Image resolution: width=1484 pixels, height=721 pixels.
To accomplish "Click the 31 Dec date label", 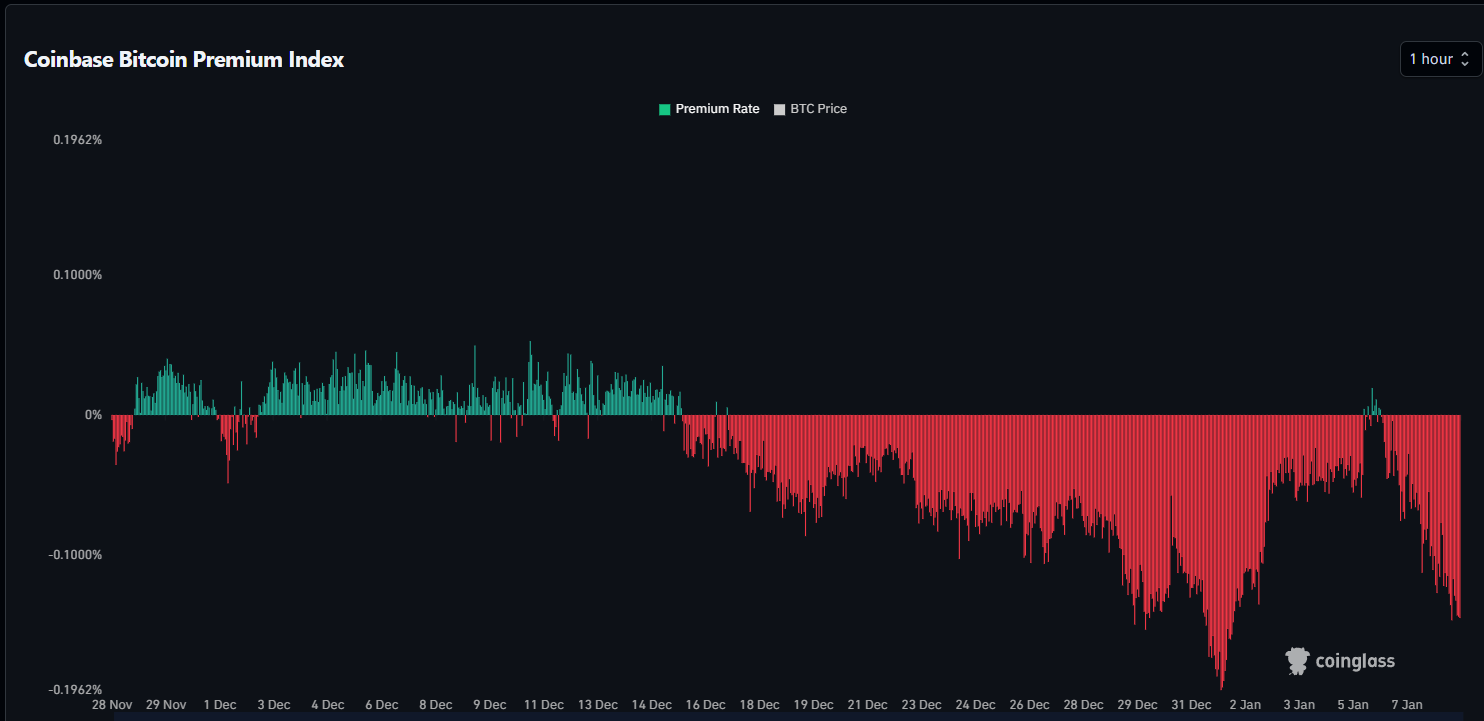I will 1192,705.
